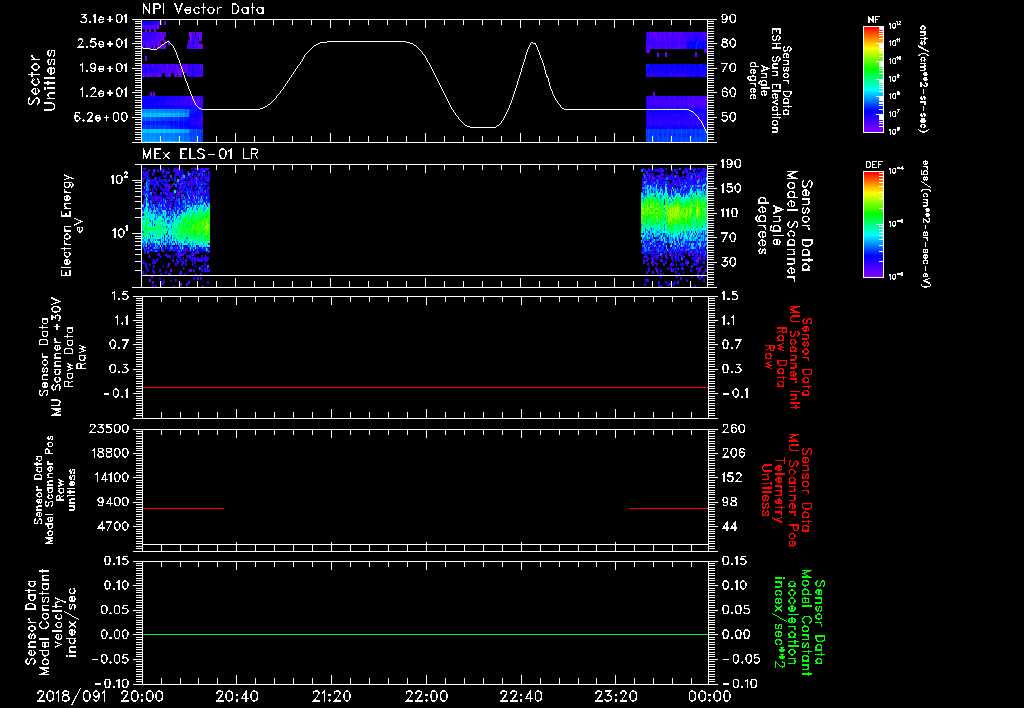Click the 'ergs/(cm**2-sr-sec-eV)' units label
The height and width of the screenshot is (708, 1024).
[926, 224]
